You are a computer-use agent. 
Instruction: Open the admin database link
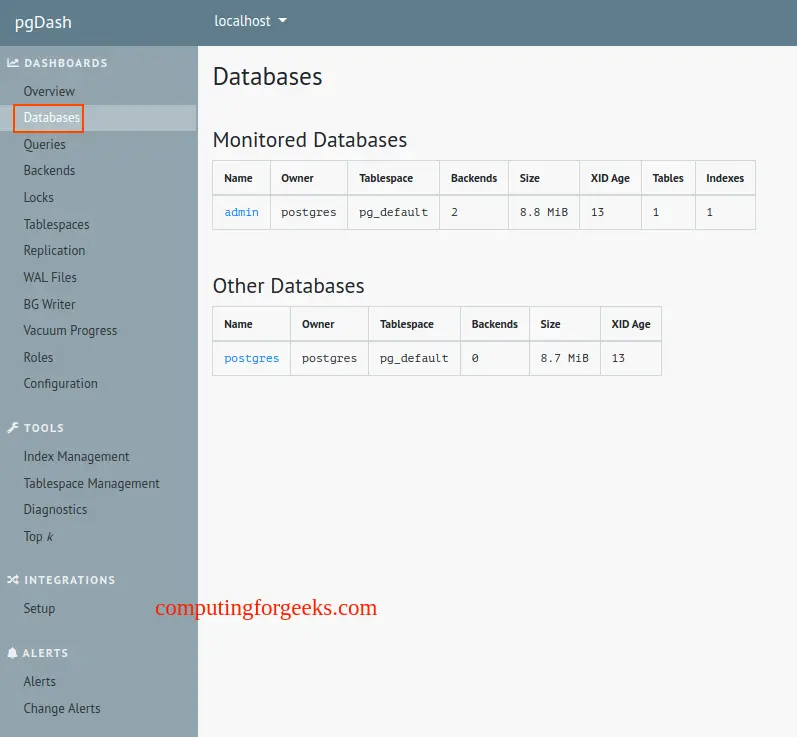click(241, 212)
